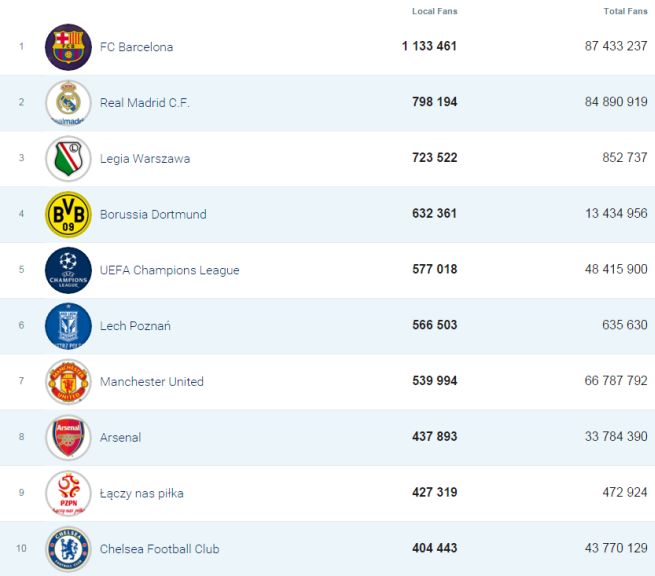
Task: Open the Chelsea Football Club name link
Action: [x=159, y=549]
